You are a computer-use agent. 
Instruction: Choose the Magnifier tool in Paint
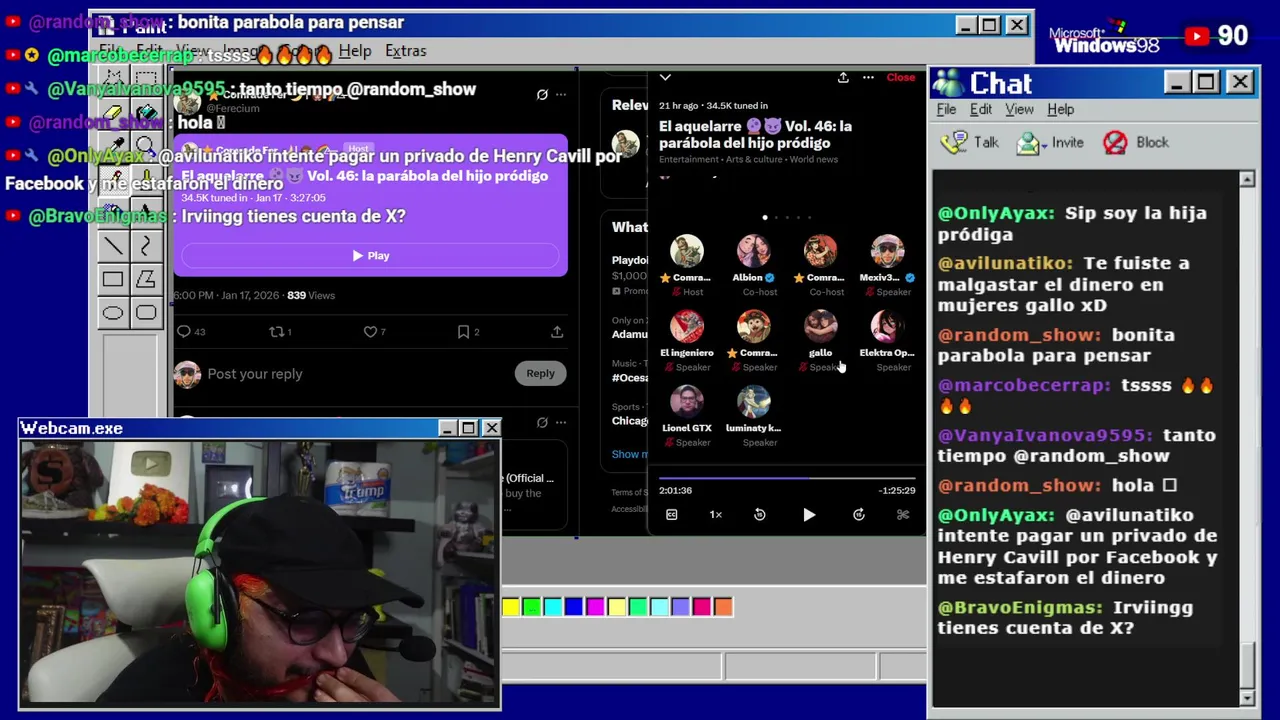(146, 146)
